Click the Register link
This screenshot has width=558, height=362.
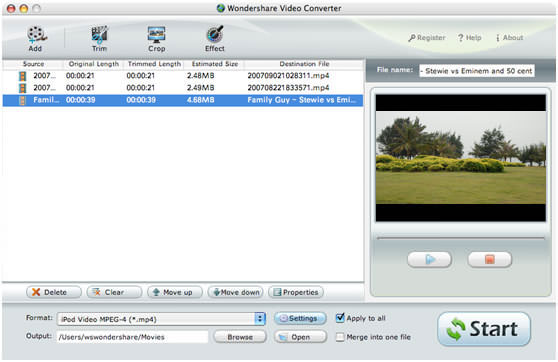point(427,38)
